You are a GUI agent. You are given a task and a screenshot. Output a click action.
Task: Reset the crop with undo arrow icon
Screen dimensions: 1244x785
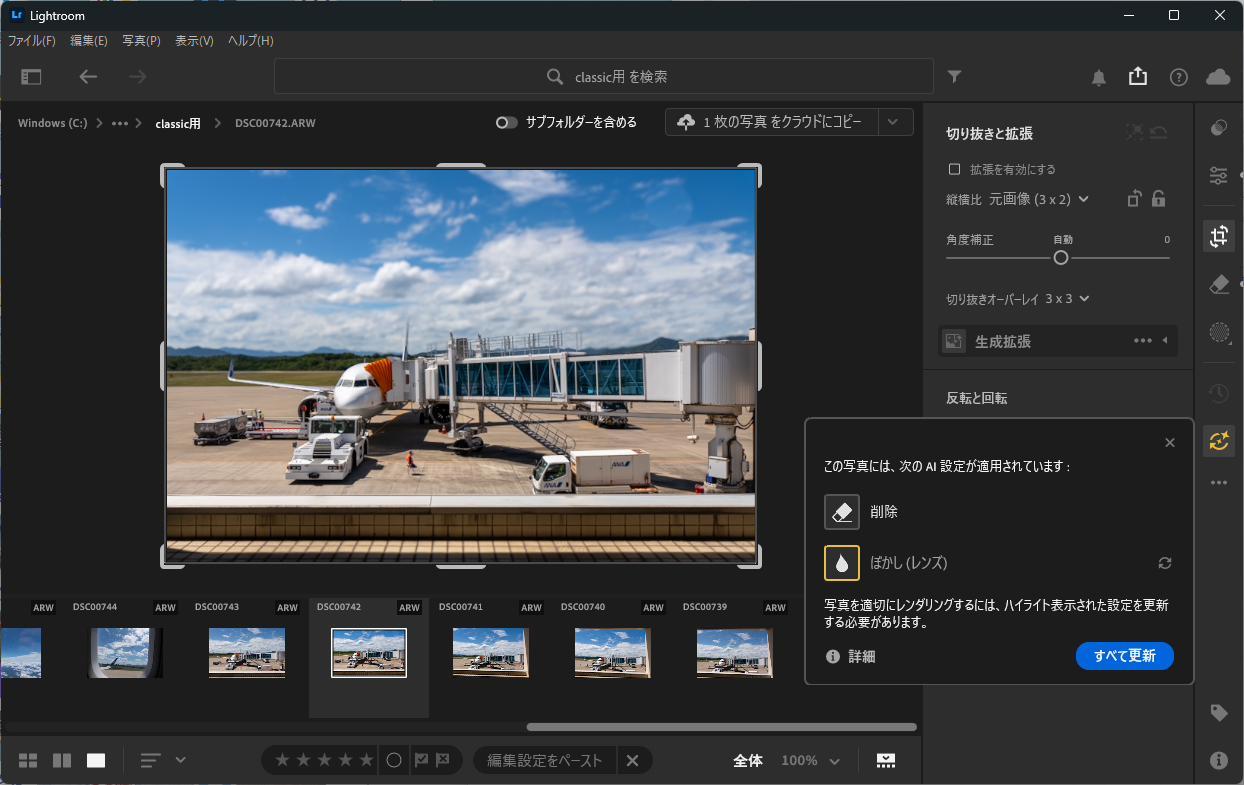point(1160,132)
